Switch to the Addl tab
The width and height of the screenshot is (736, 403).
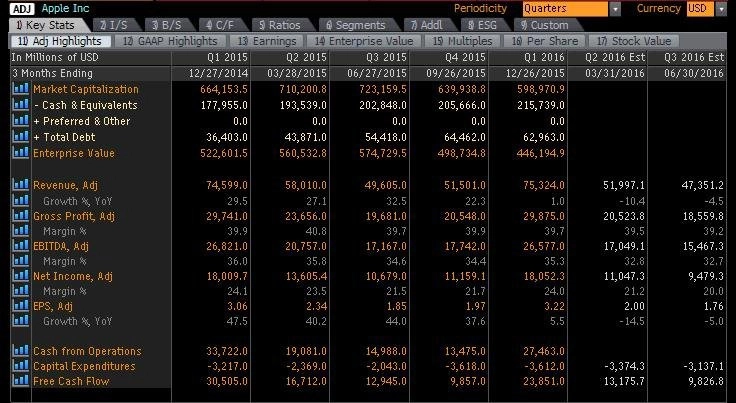pos(427,25)
